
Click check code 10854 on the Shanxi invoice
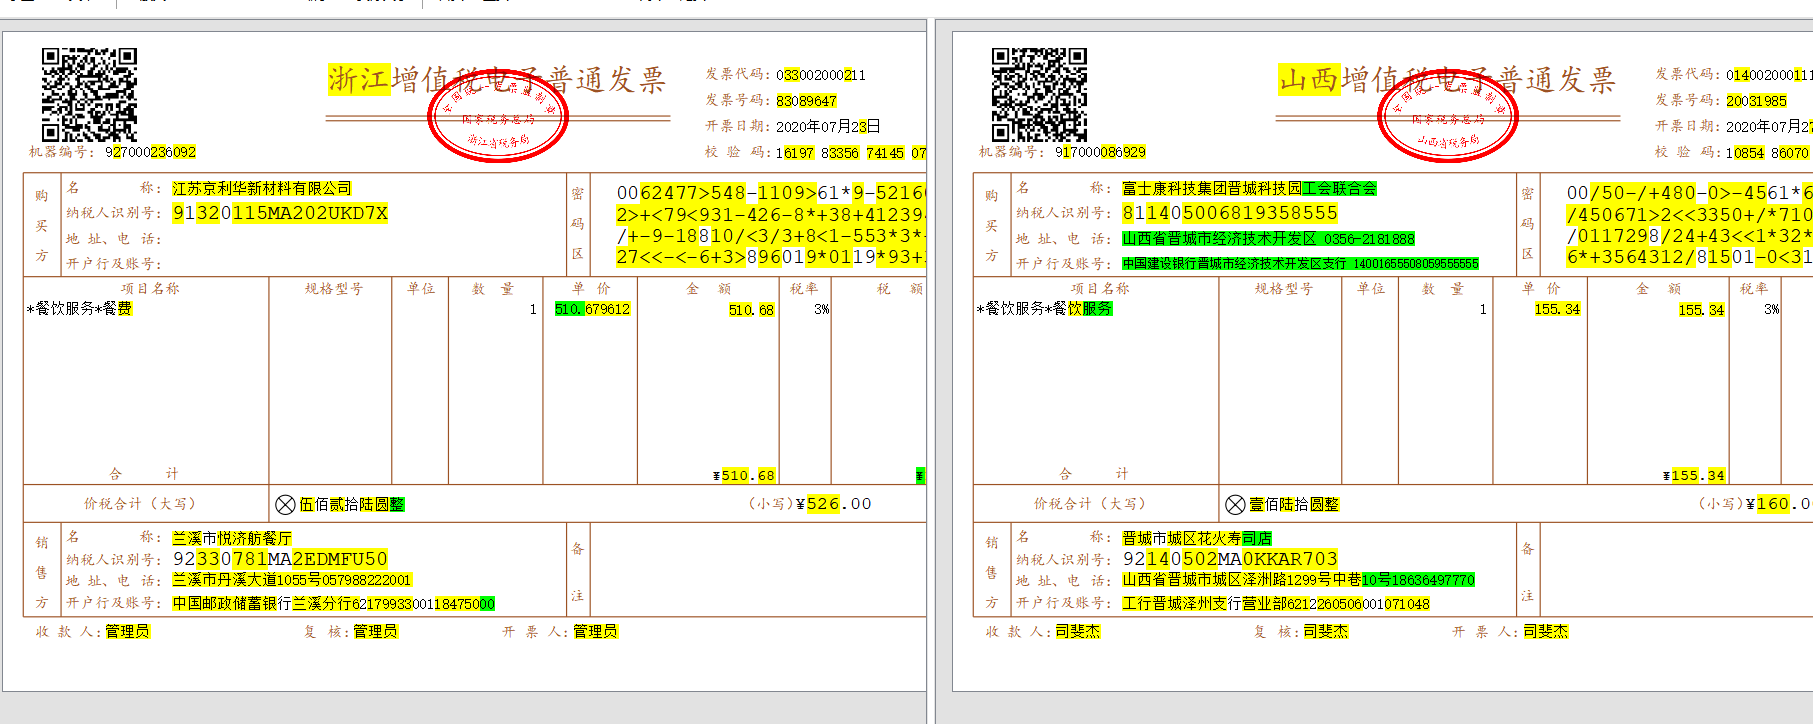click(x=1745, y=153)
